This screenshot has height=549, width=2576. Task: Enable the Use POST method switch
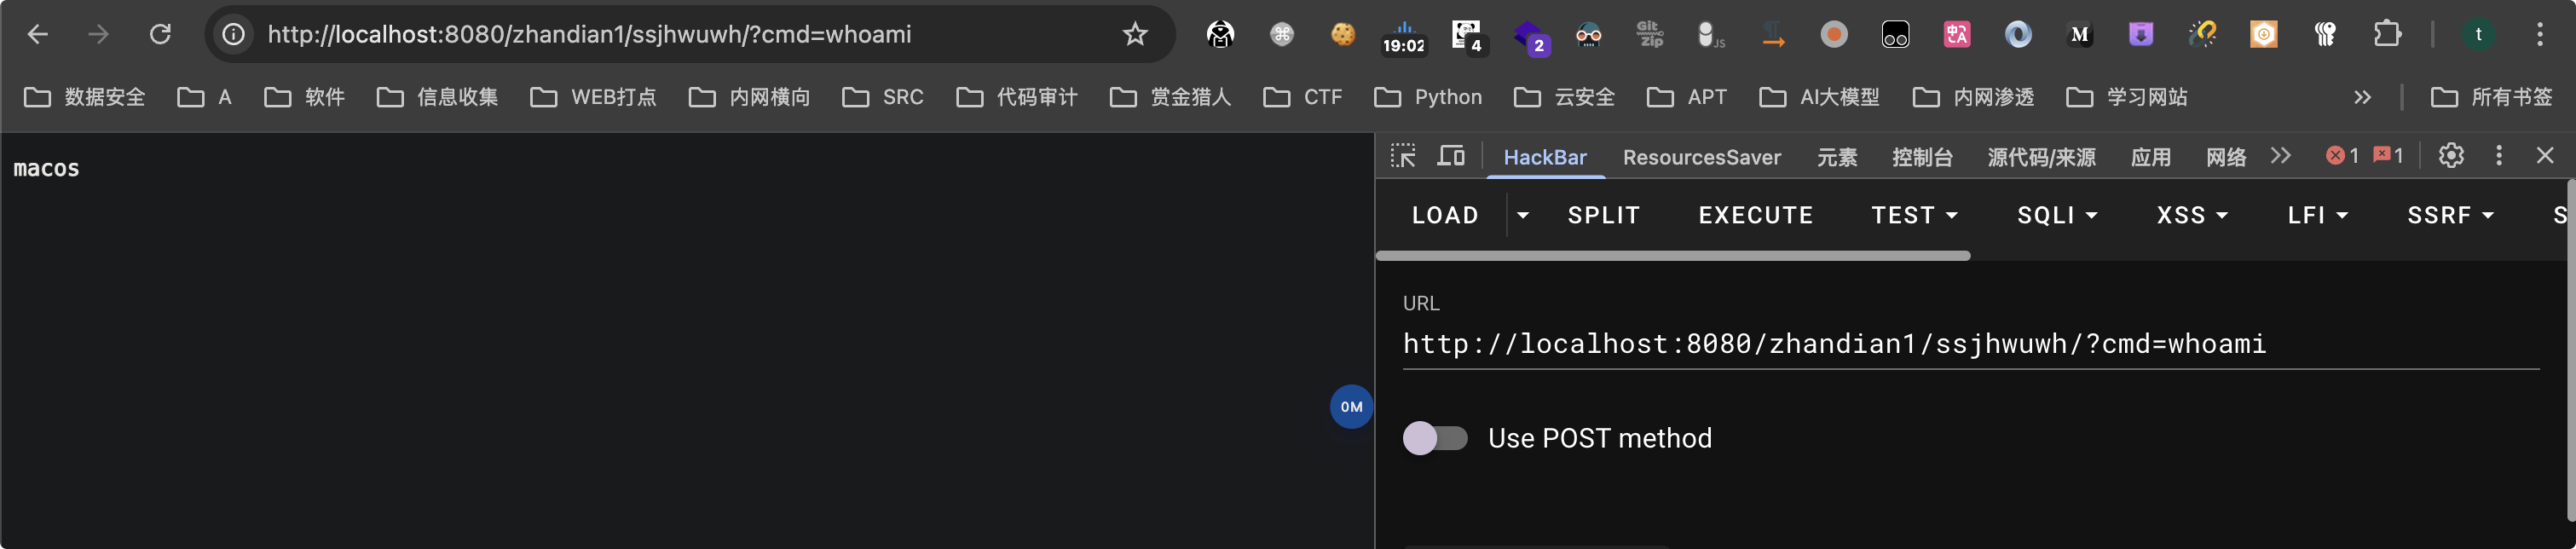pos(1435,438)
